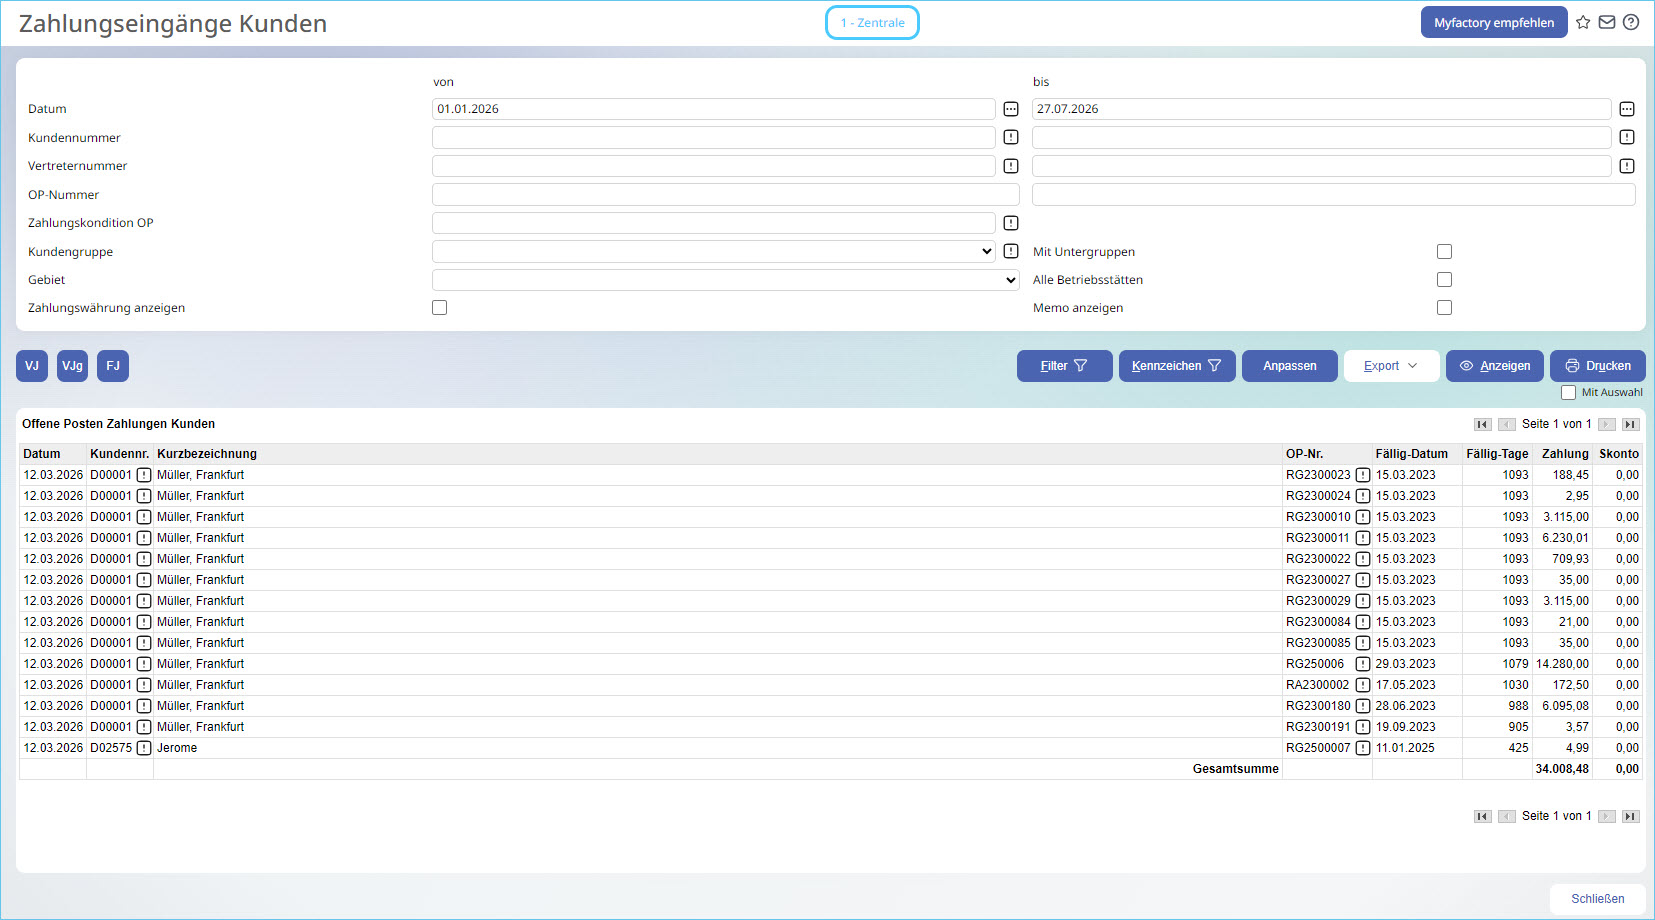This screenshot has width=1655, height=920.
Task: Tick the Zahlungswährung anzeigen checkbox
Action: pos(439,308)
